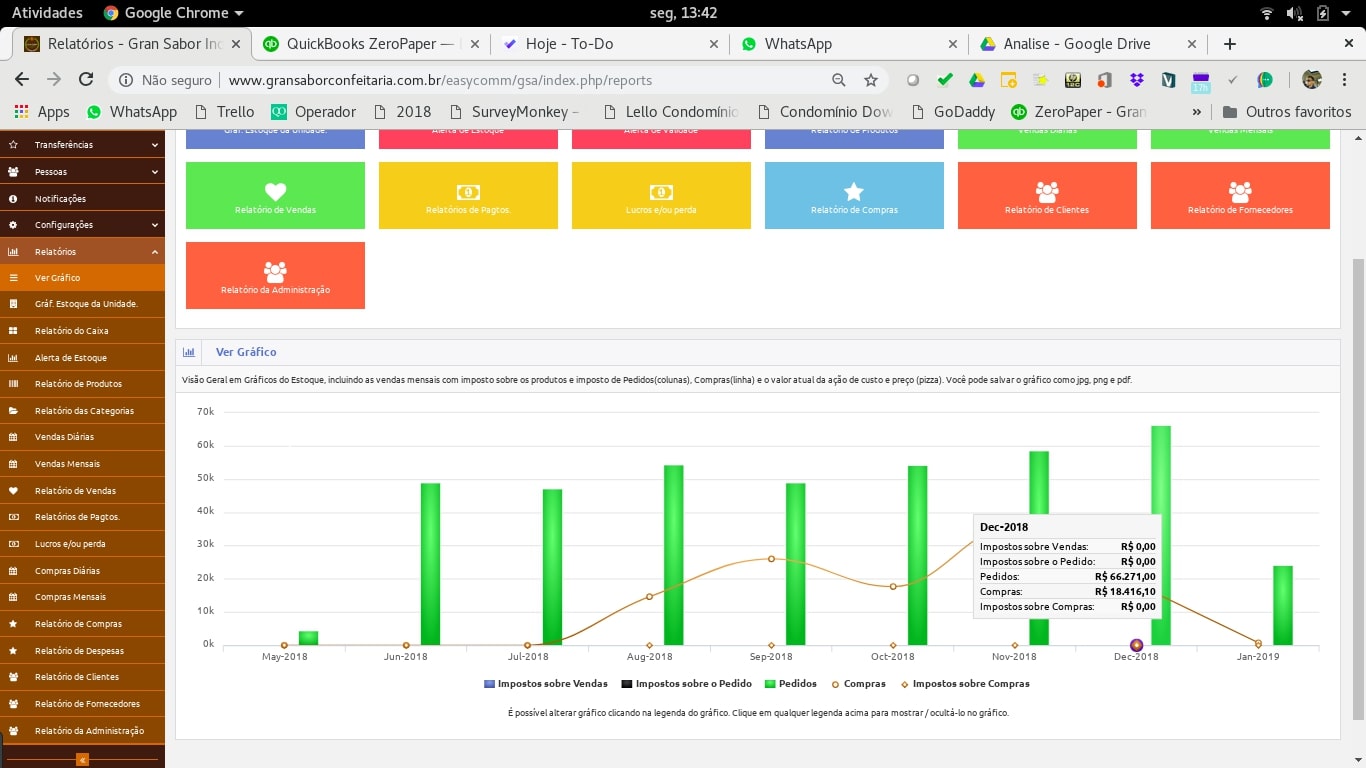Bookmark page with the star icon in address bar
This screenshot has height=768, width=1366.
[x=871, y=80]
